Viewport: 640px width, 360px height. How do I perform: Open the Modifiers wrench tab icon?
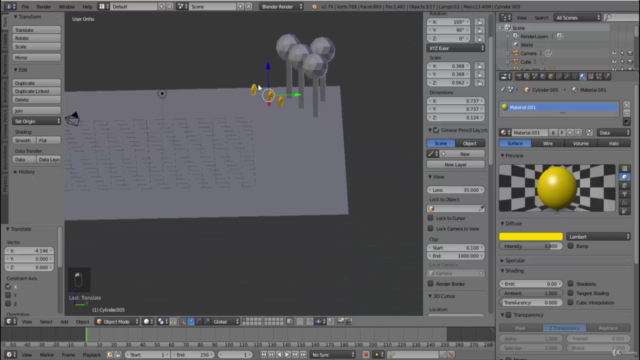coord(567,76)
